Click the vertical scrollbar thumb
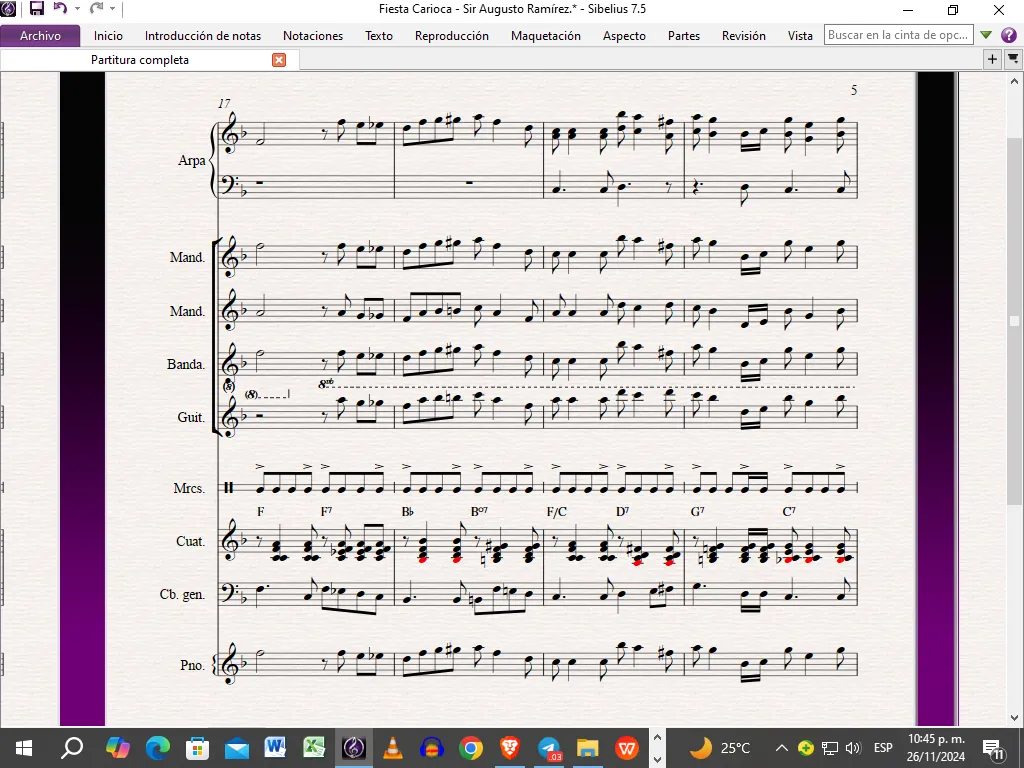The height and width of the screenshot is (768, 1024). point(1014,320)
